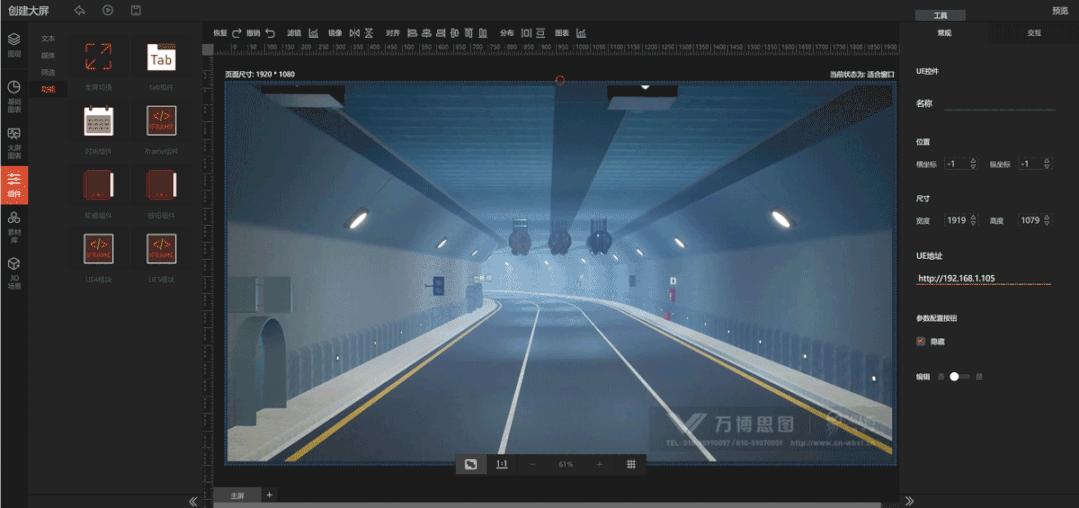This screenshot has height=508, width=1079.
Task: Zoom in canvas with plus button
Action: [x=599, y=465]
